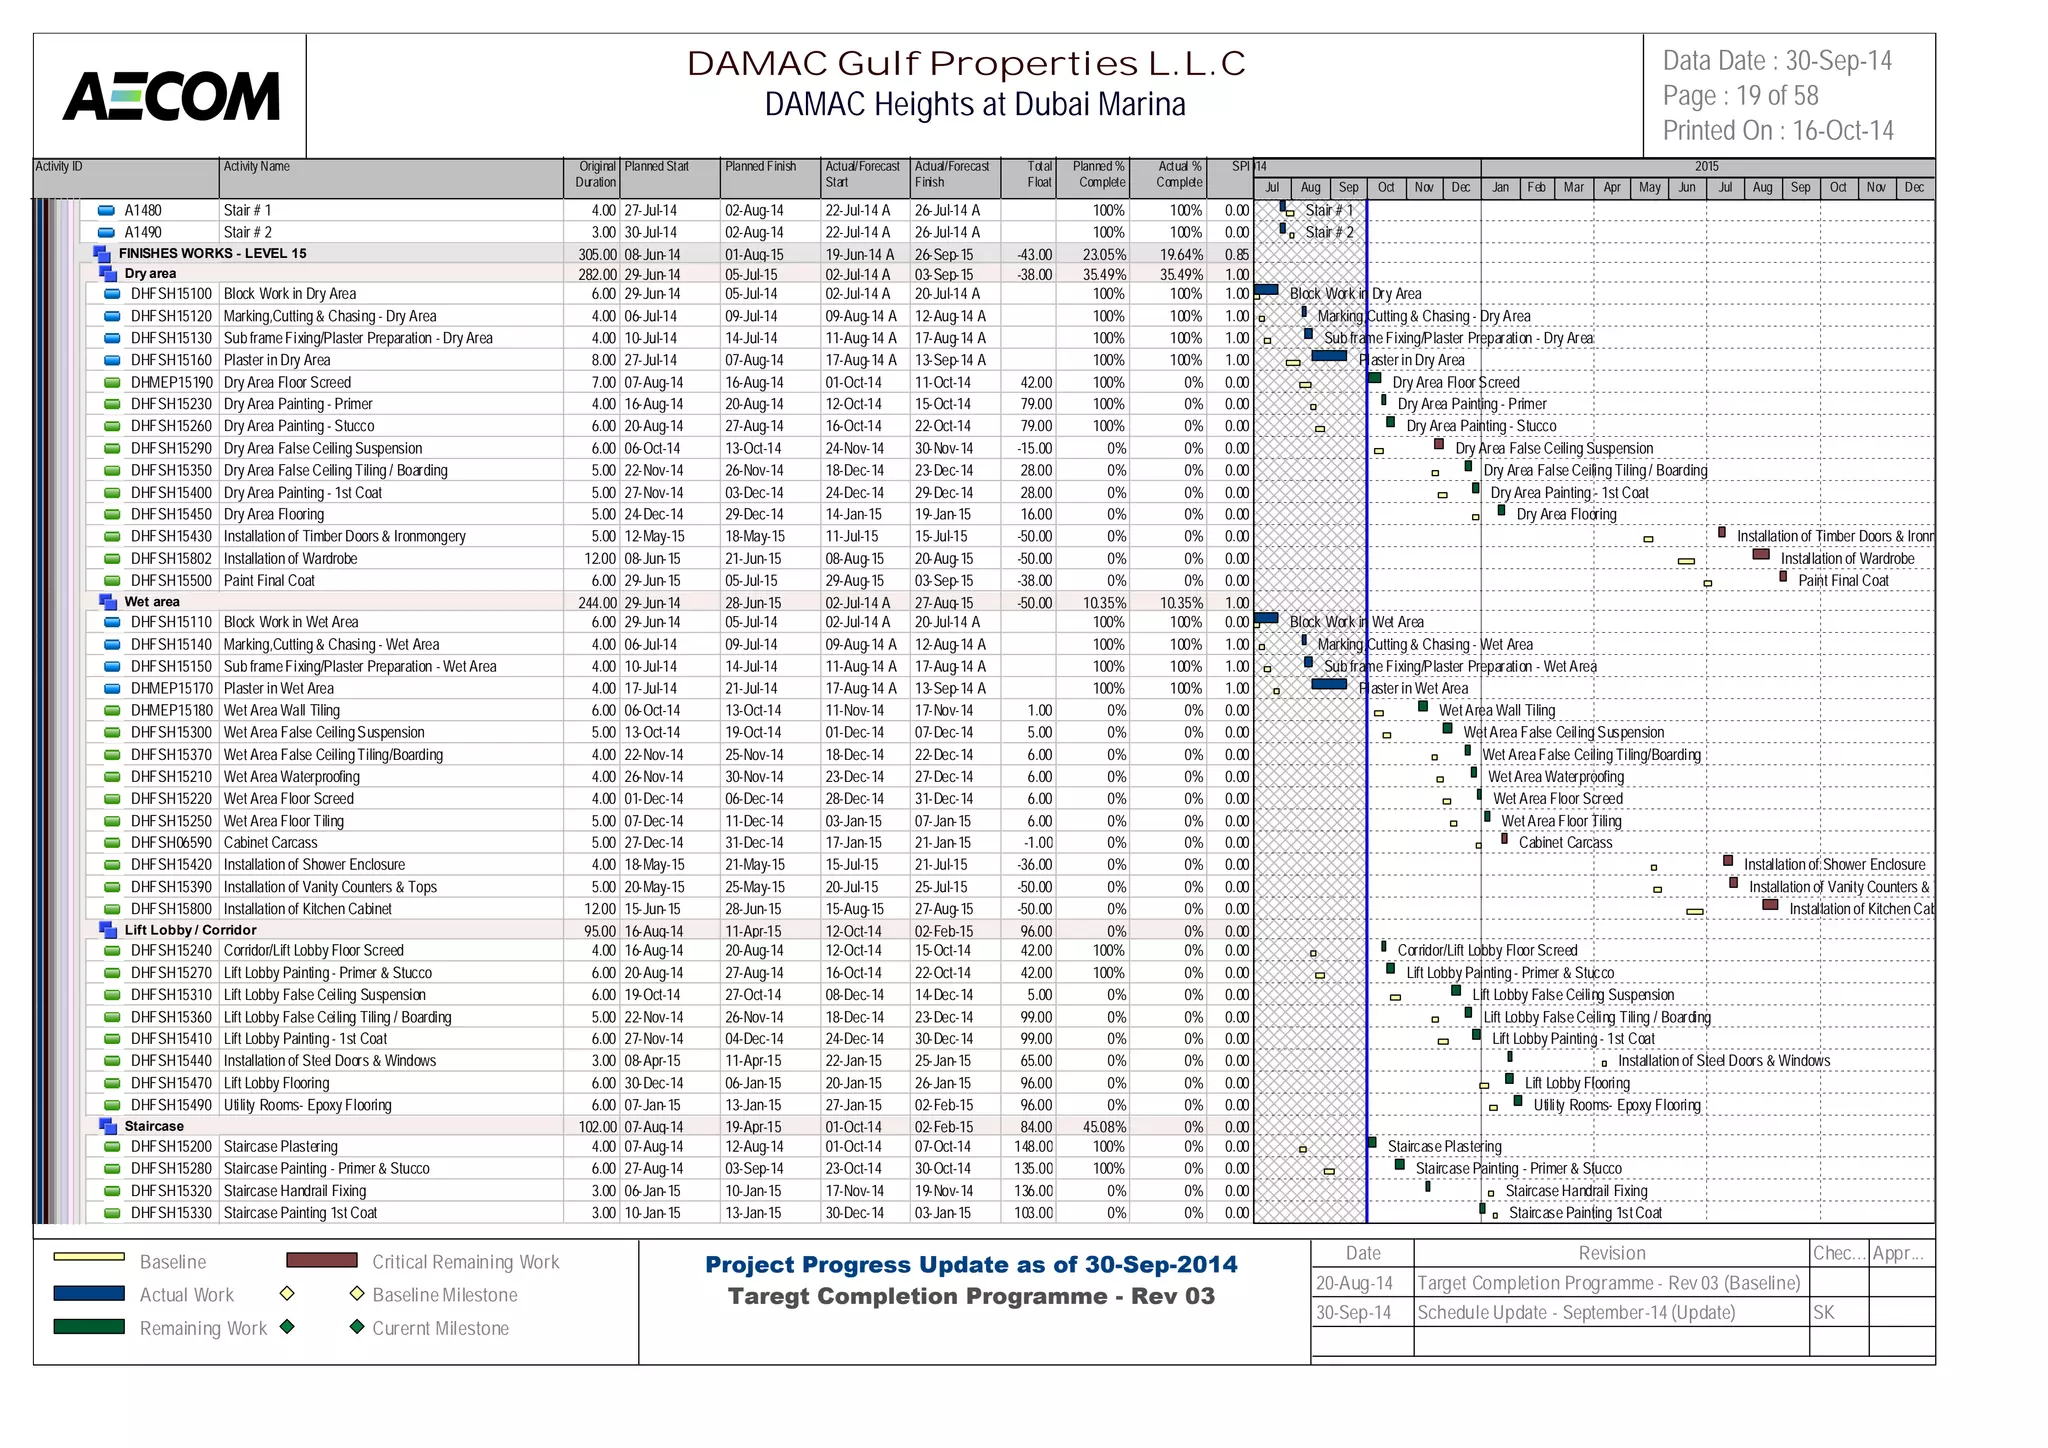Click the 24-Nov-14 forecast start date
Viewport: 2048px width, 1448px height.
pyautogui.click(x=855, y=448)
